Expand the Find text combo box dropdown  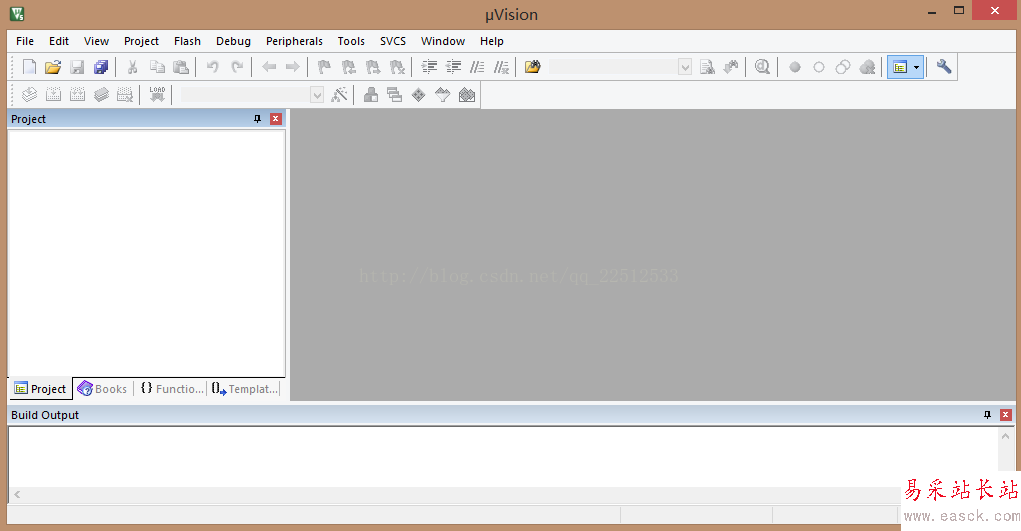coord(685,66)
